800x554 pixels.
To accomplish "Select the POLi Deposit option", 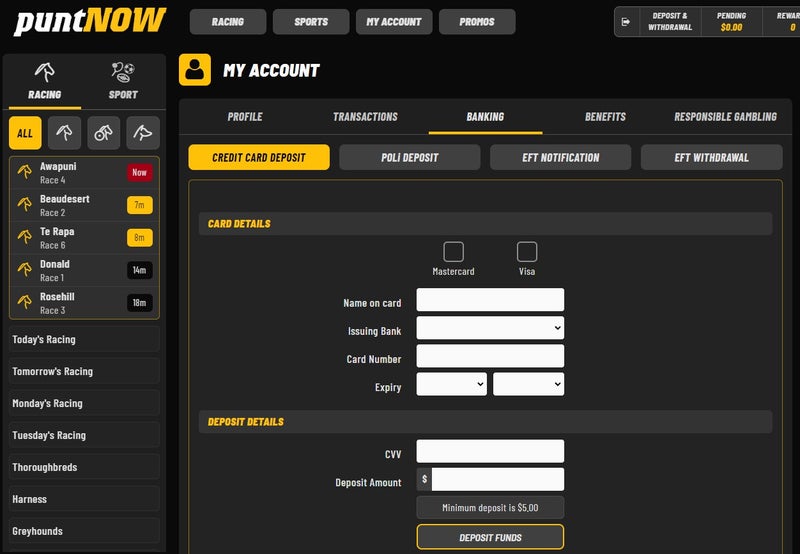I will [410, 157].
